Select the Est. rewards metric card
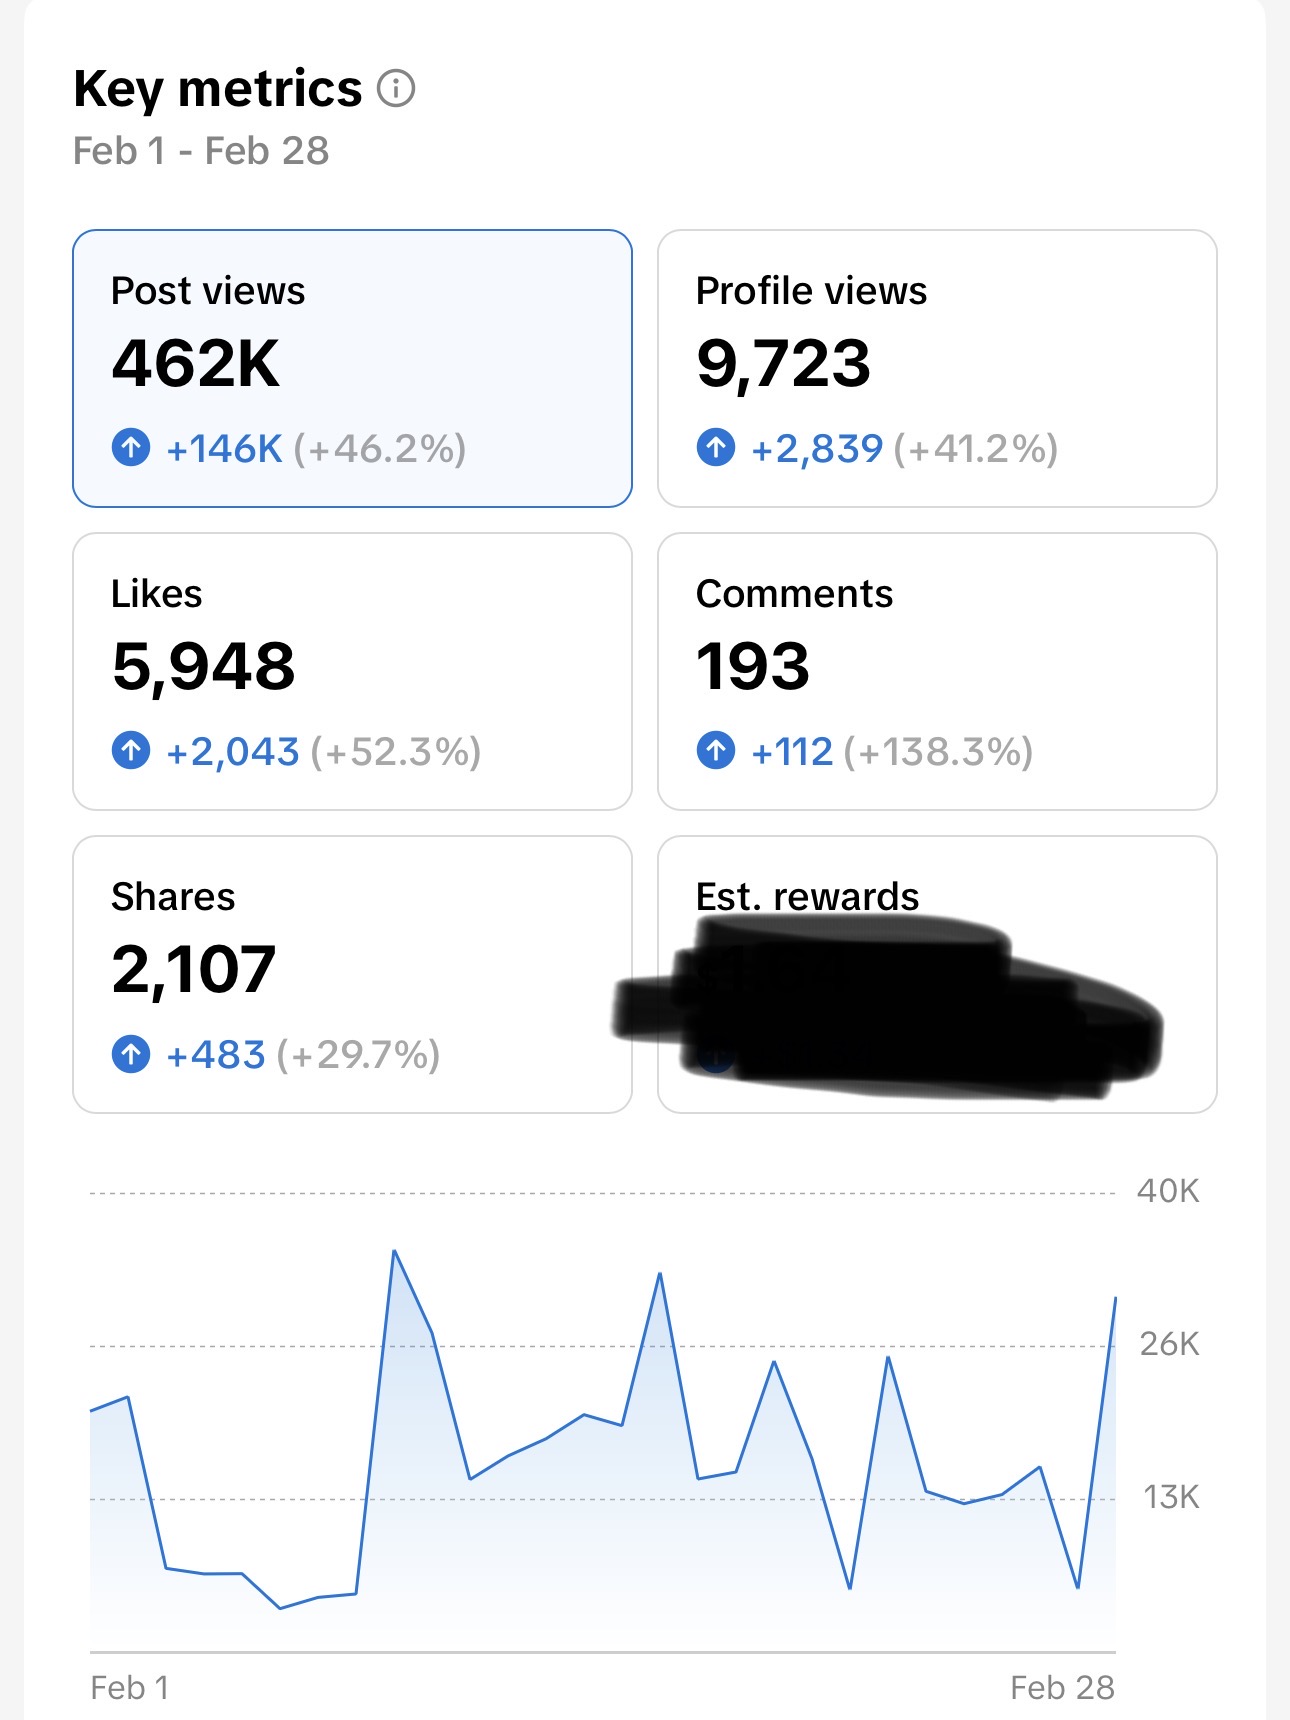Screen dimensions: 1290x1720 [x=937, y=974]
